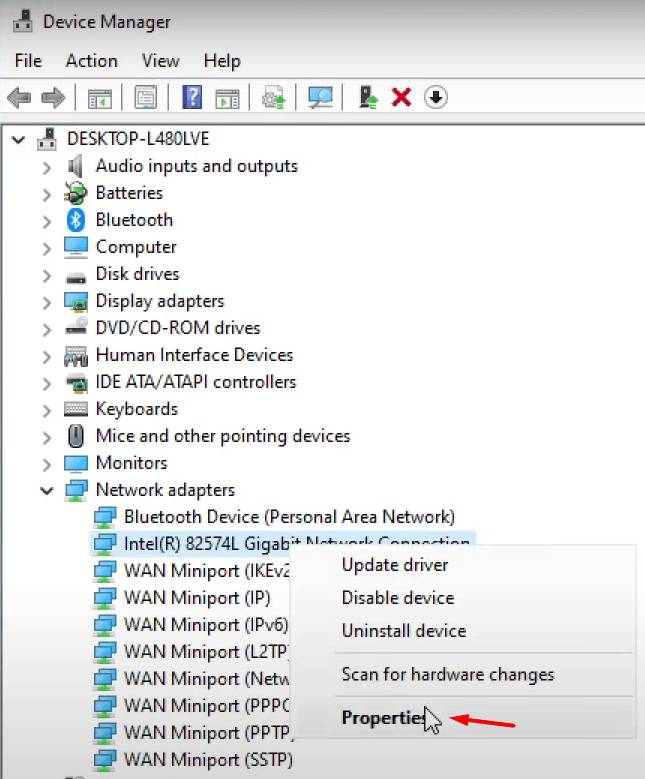Click the IDE ATA/ATAPI controllers icon
Screen dimensions: 645x779
tap(76, 383)
